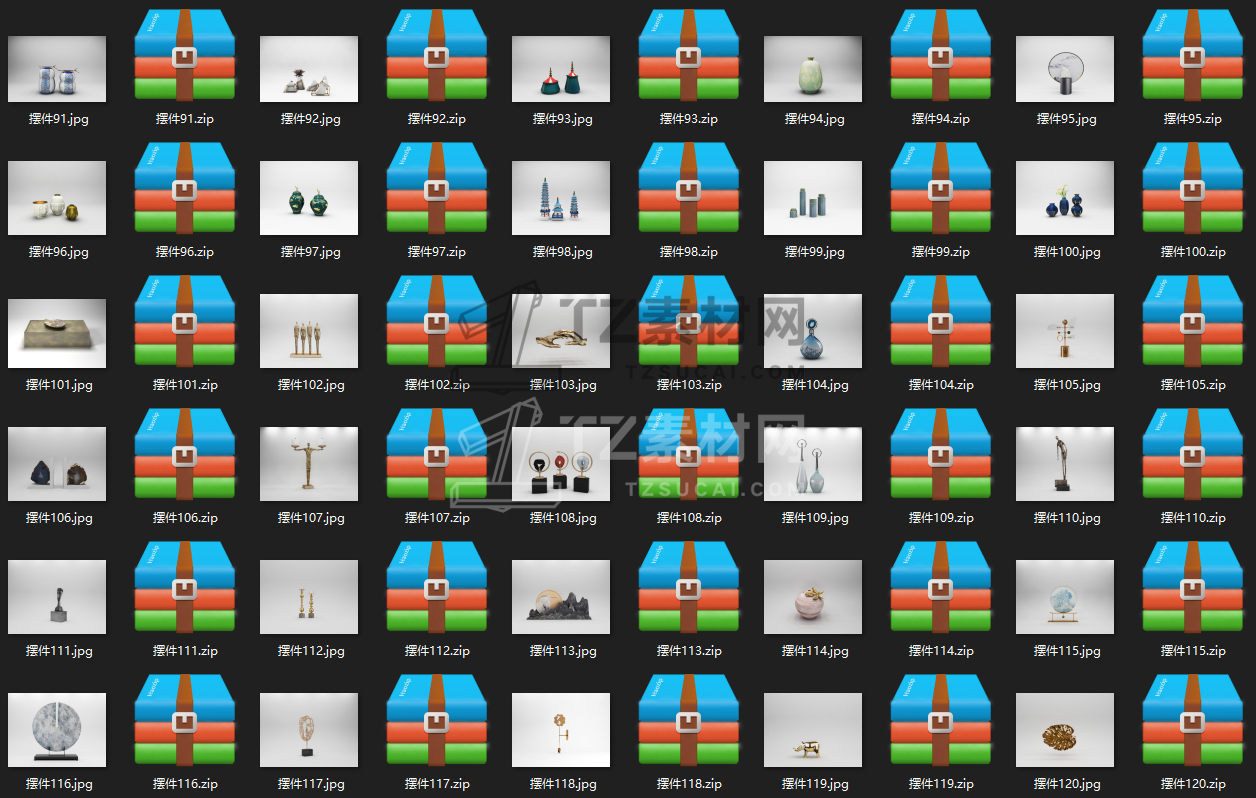Select the 摆件100.zip archive icon

tap(1193, 188)
